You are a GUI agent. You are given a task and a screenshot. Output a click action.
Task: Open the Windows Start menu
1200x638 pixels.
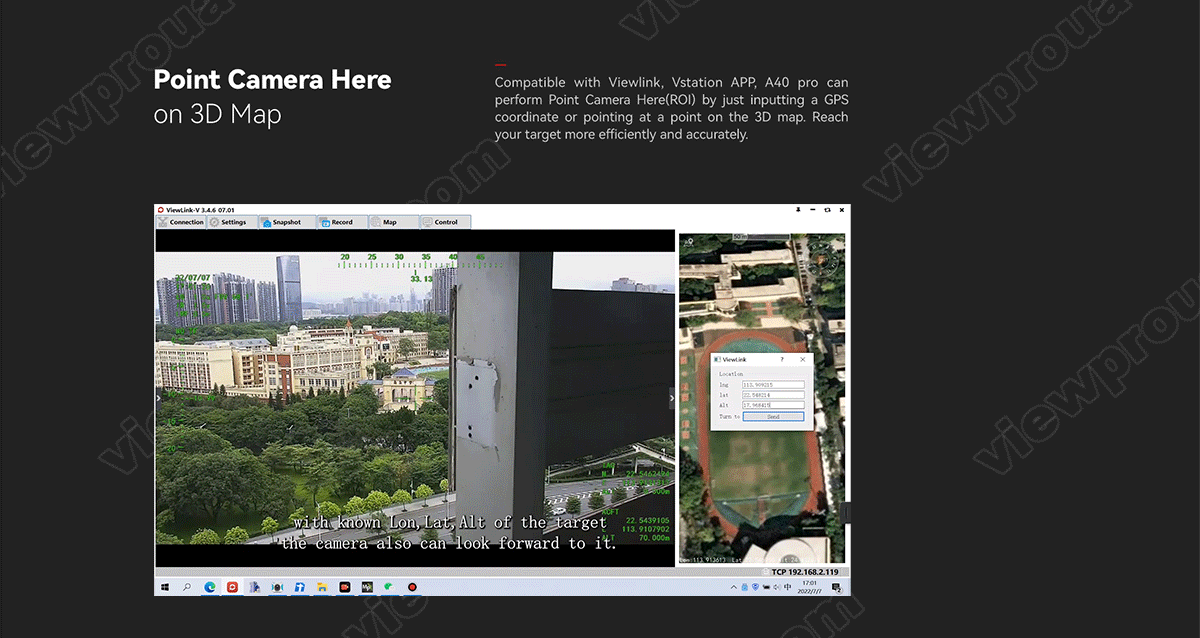pyautogui.click(x=164, y=587)
